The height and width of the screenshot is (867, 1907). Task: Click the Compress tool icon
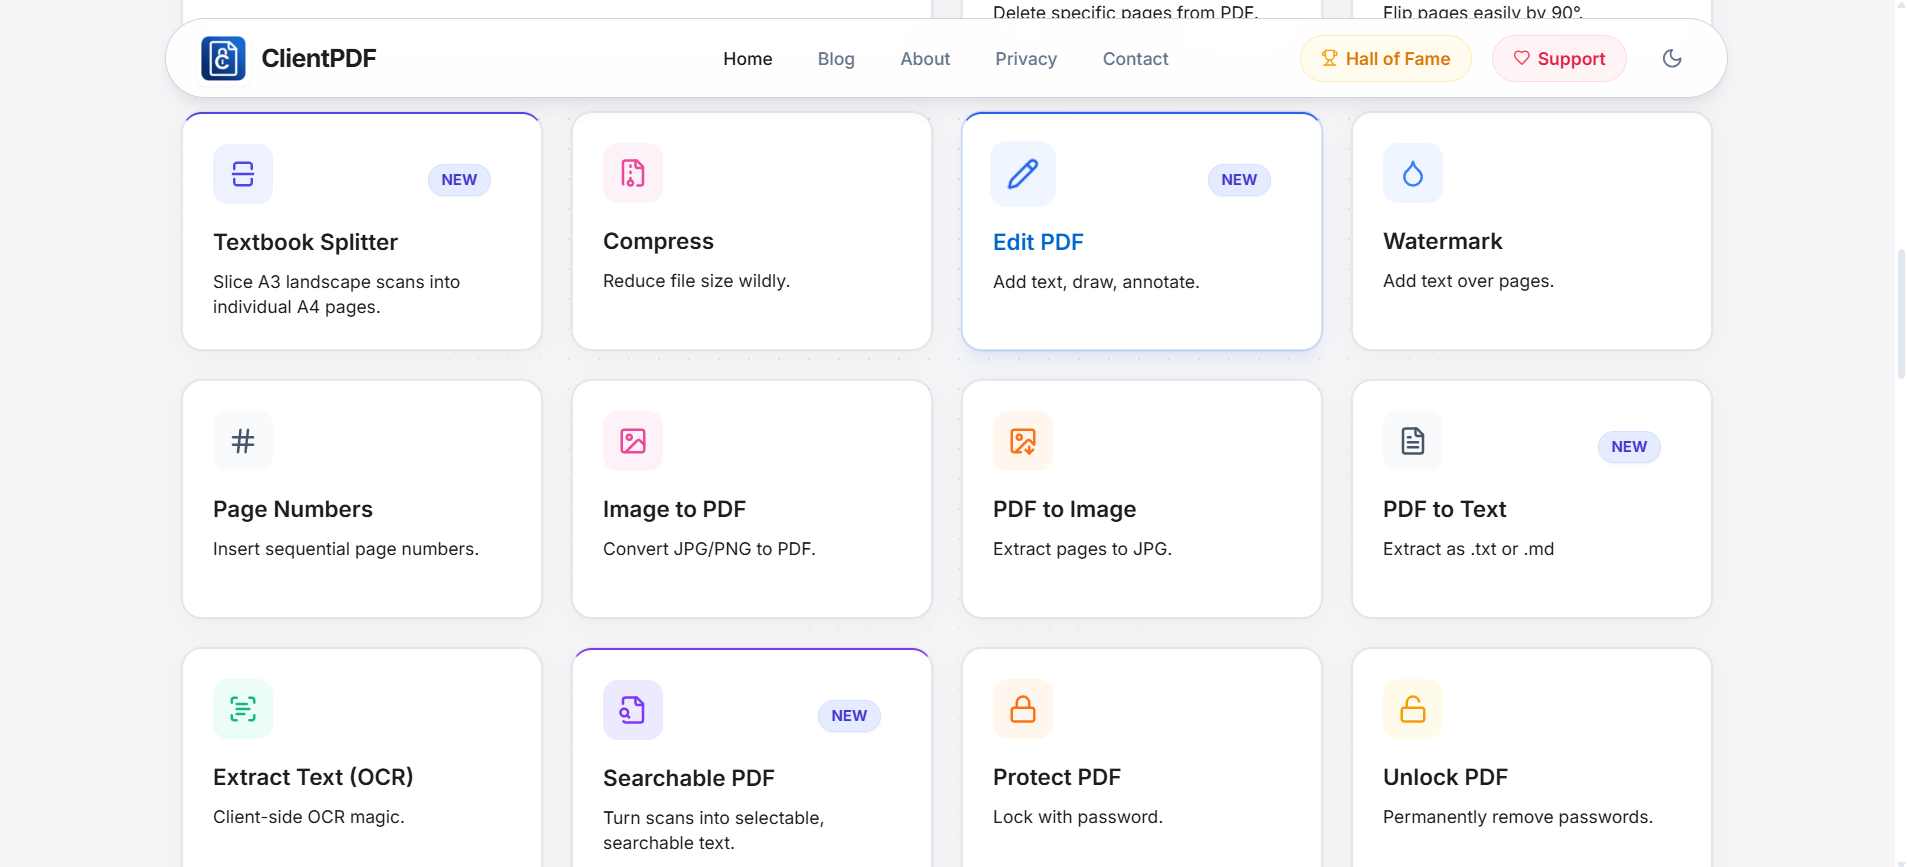coord(633,173)
